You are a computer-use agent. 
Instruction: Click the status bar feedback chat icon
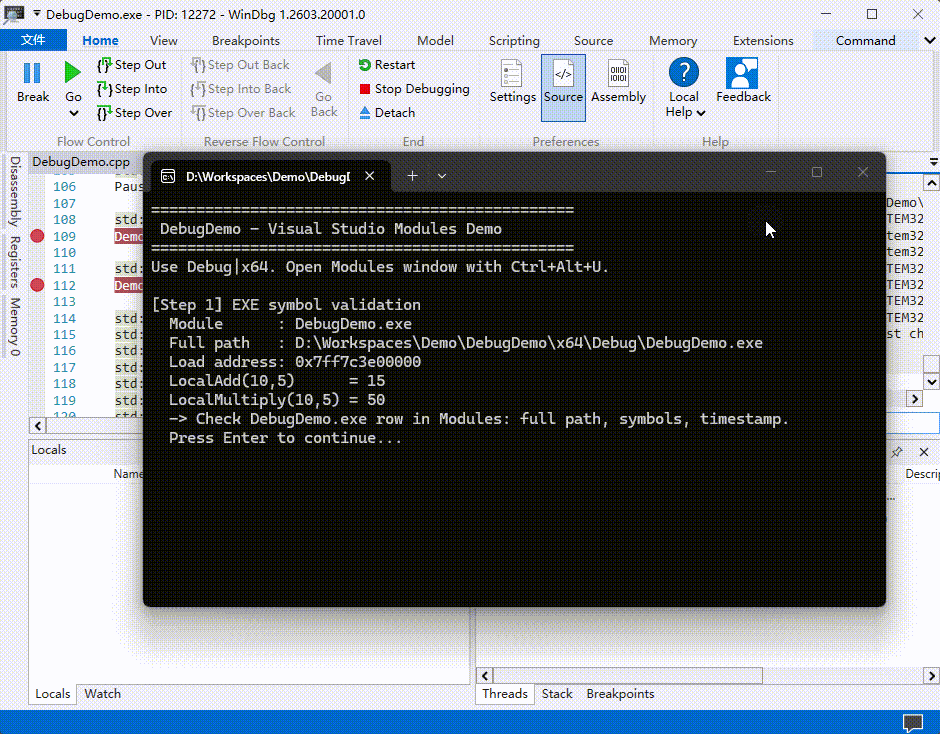point(912,722)
